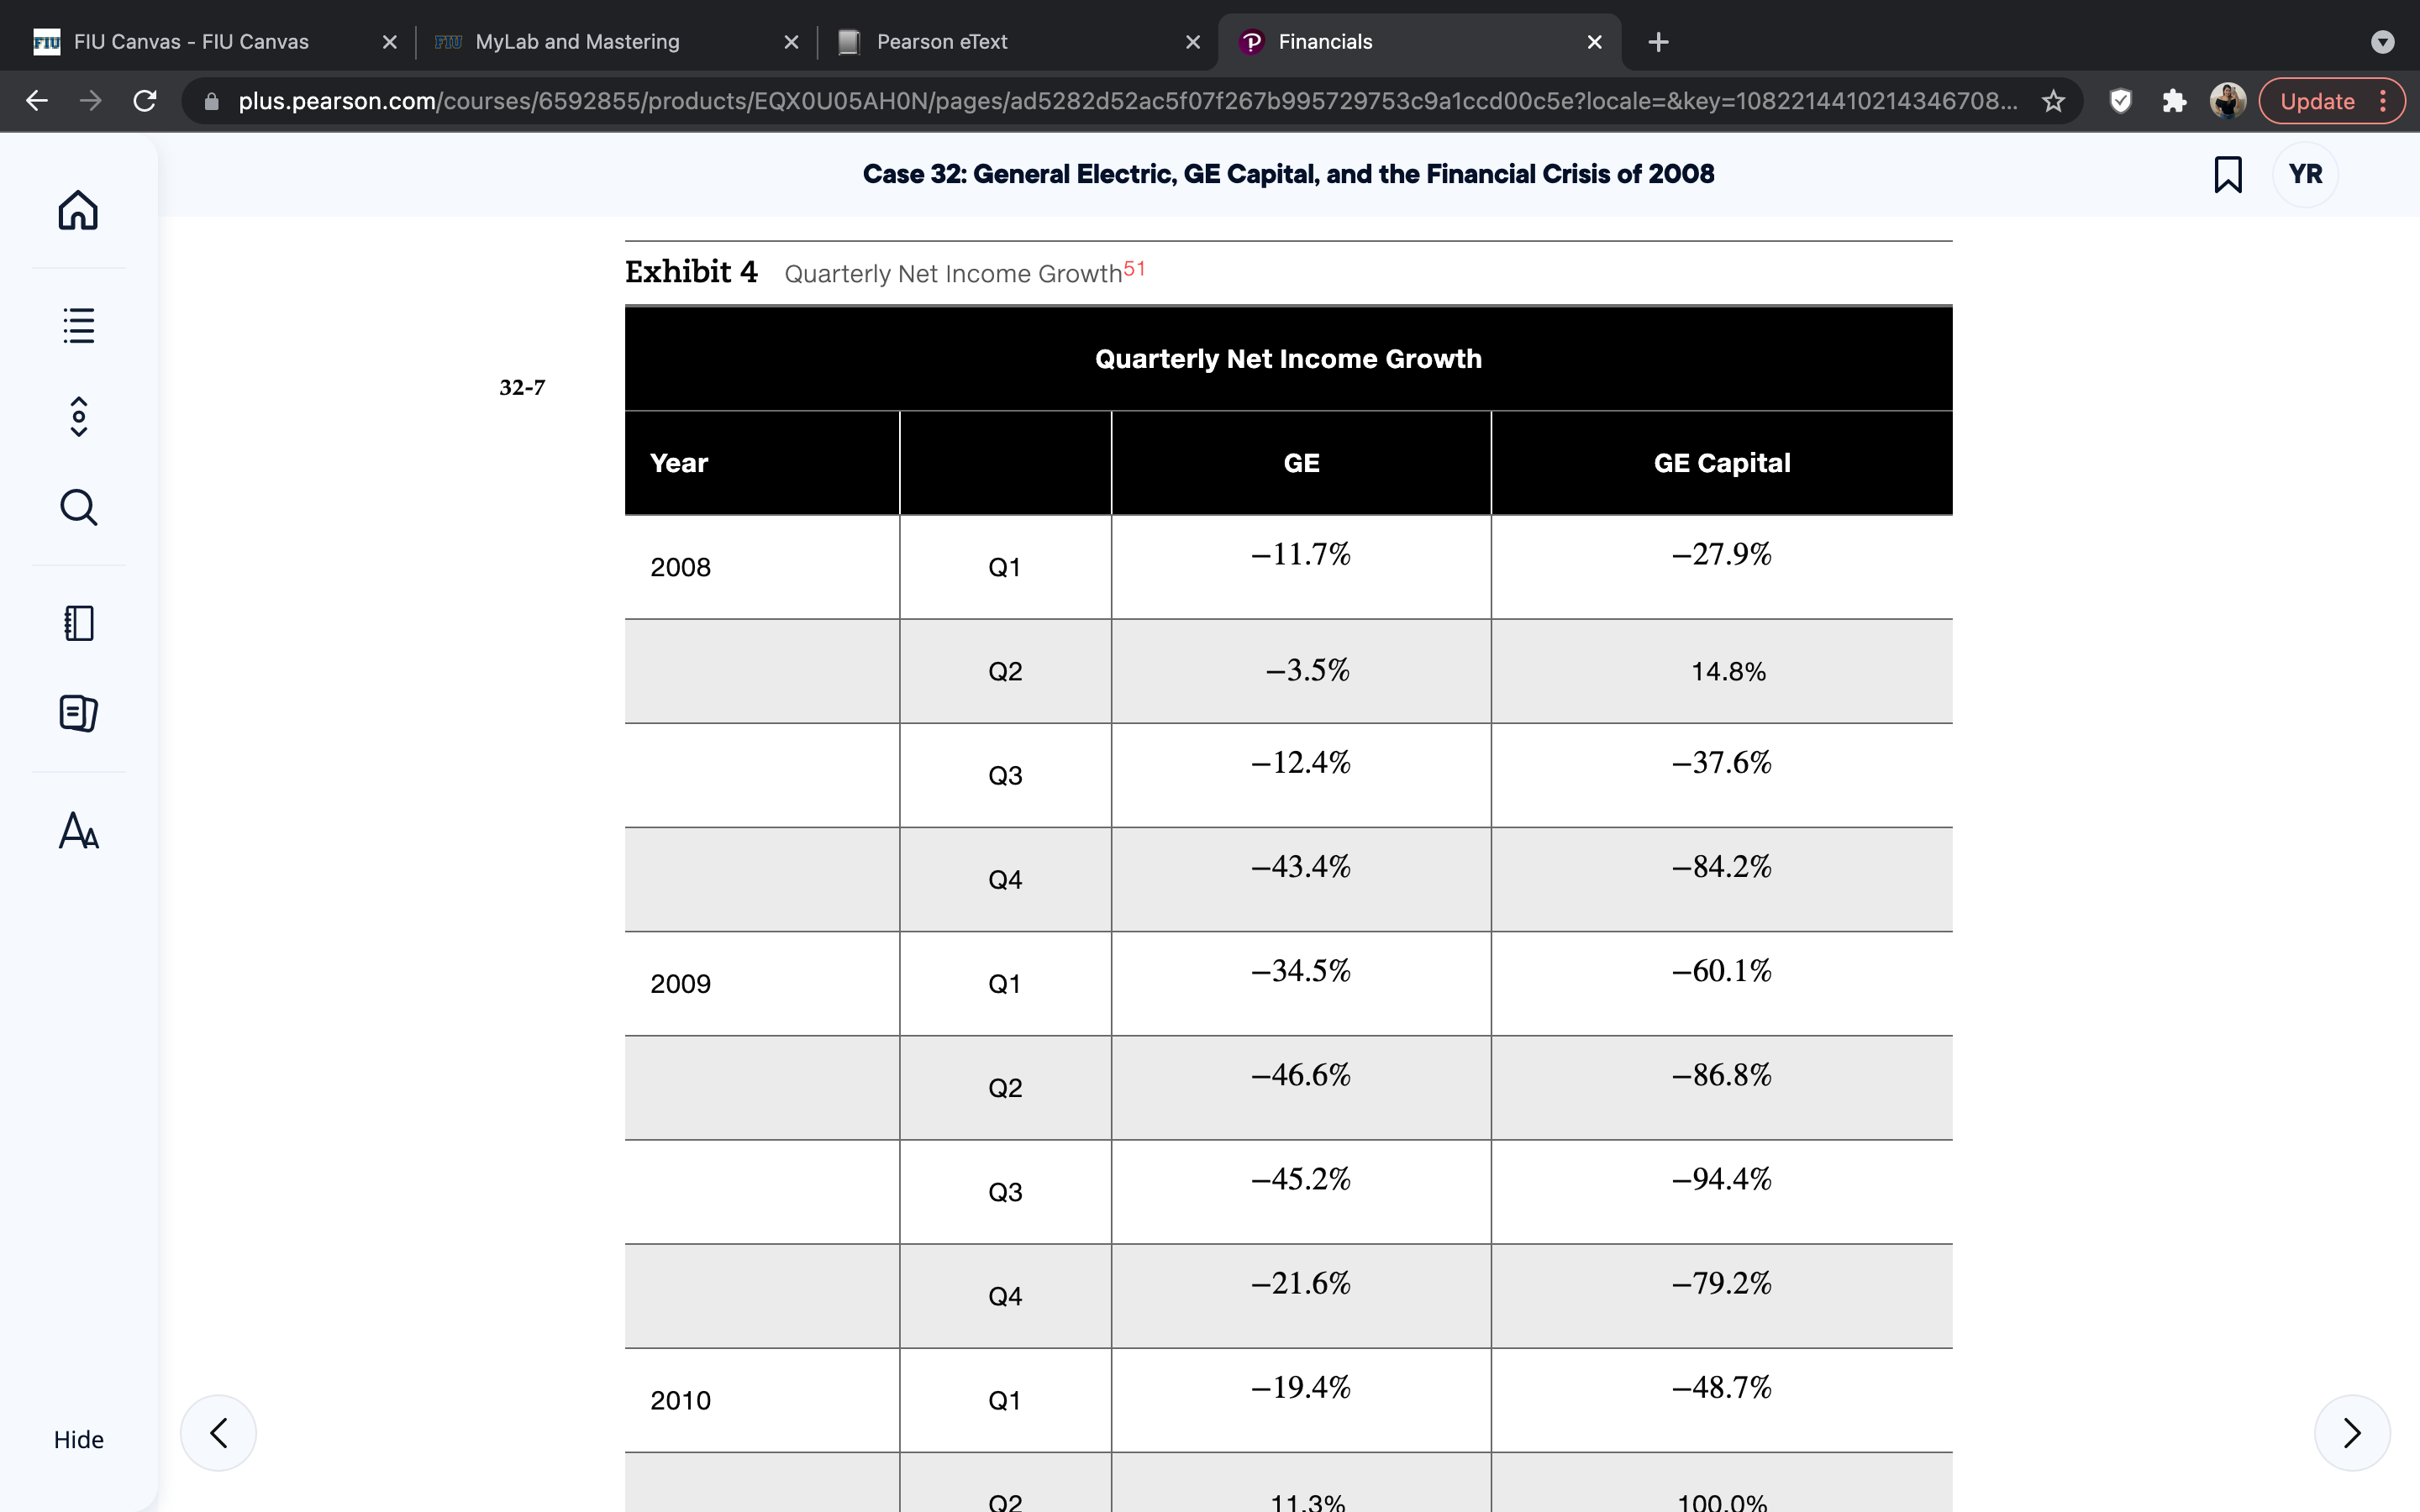Star this page in the address bar
2420x1512 pixels.
pyautogui.click(x=2053, y=101)
